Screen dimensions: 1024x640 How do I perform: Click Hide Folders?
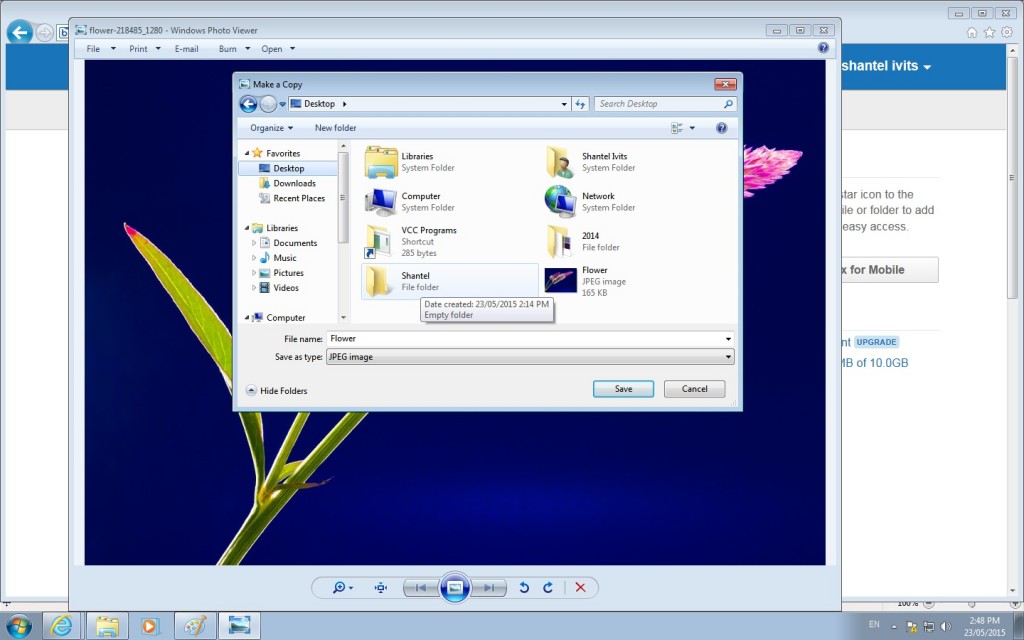click(277, 391)
